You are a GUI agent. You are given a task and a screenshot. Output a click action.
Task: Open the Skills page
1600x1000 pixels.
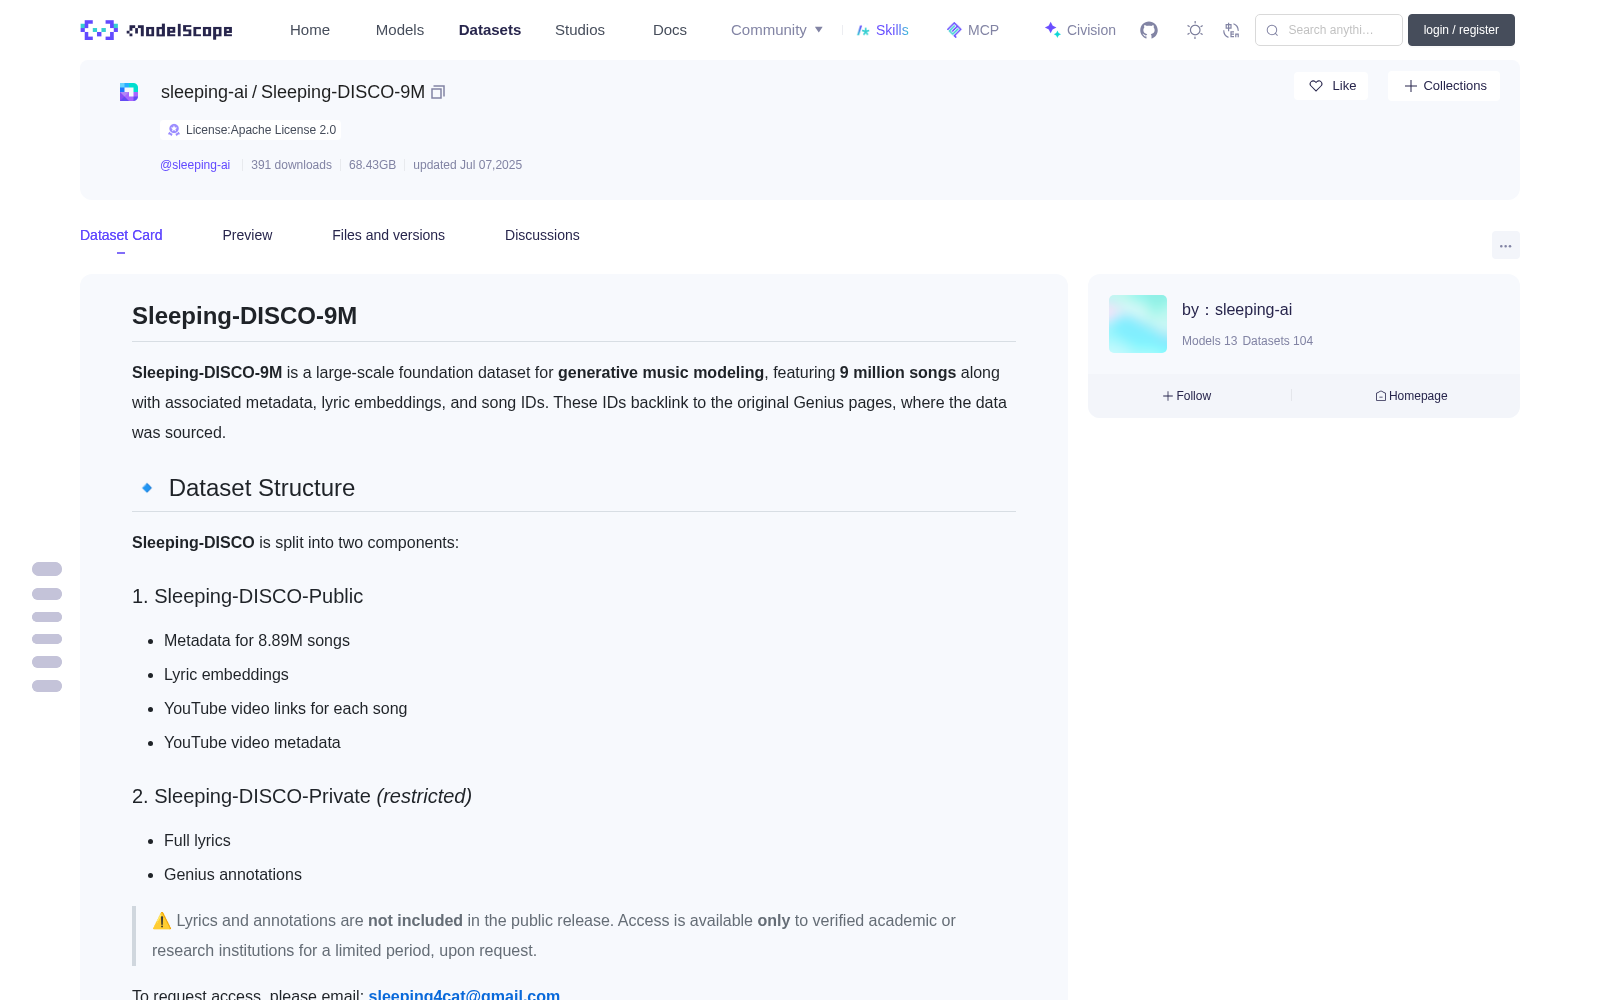click(x=883, y=30)
